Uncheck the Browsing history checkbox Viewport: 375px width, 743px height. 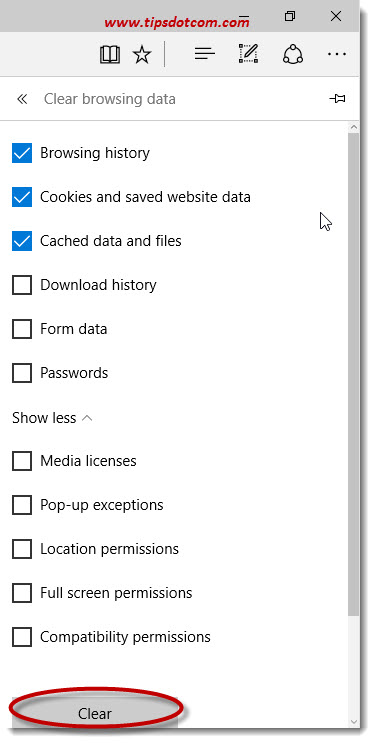tap(22, 153)
